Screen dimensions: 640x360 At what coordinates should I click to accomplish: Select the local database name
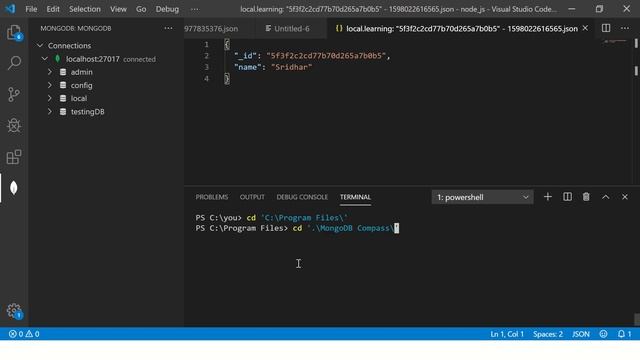(x=79, y=98)
